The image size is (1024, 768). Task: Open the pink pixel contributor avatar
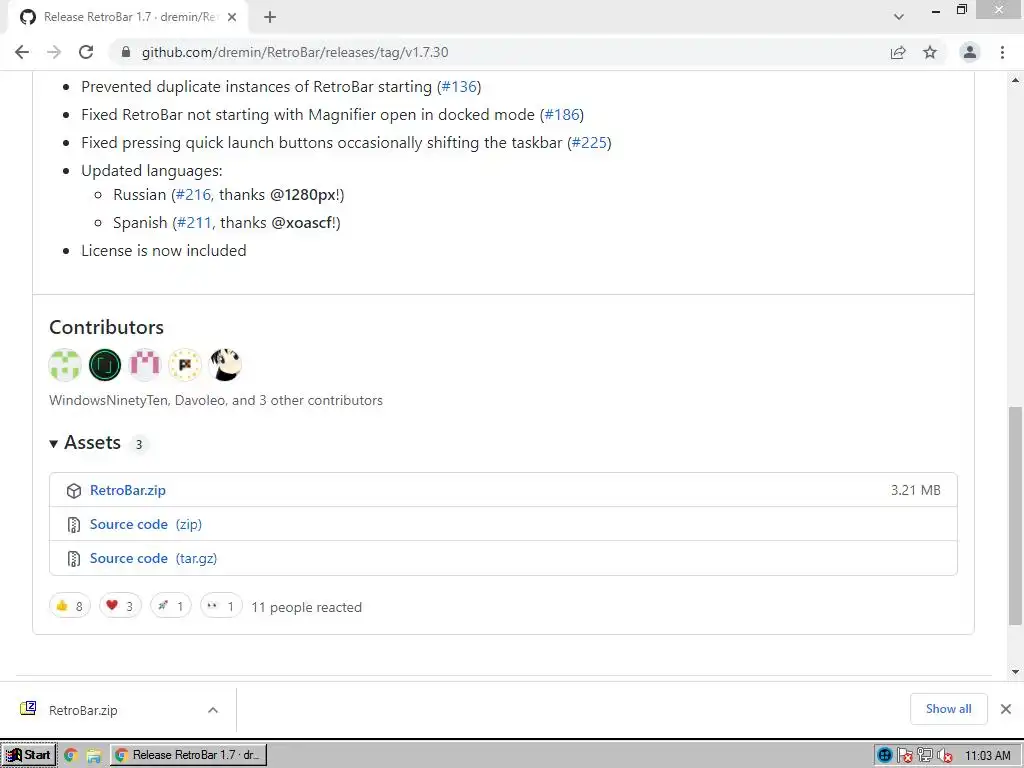click(x=145, y=365)
